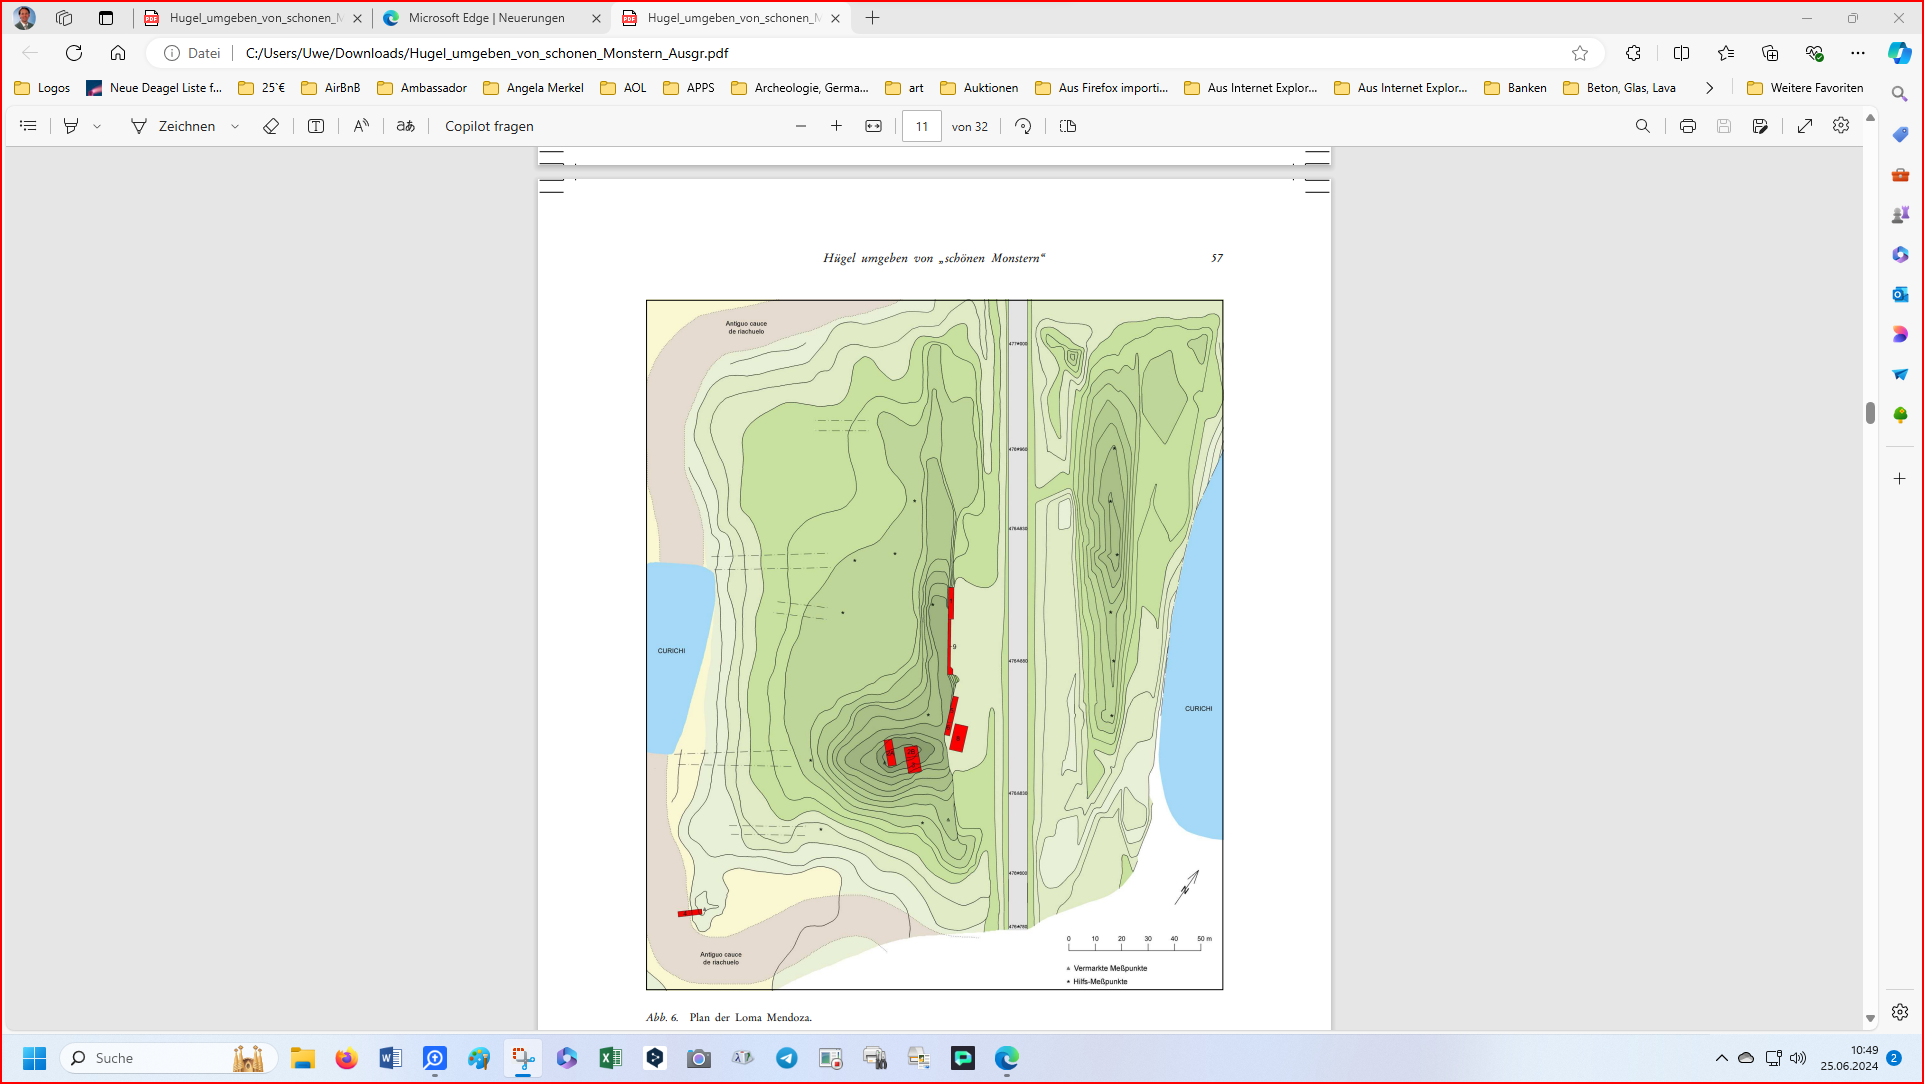Open a new browser tab
This screenshot has width=1924, height=1084.
tap(873, 18)
